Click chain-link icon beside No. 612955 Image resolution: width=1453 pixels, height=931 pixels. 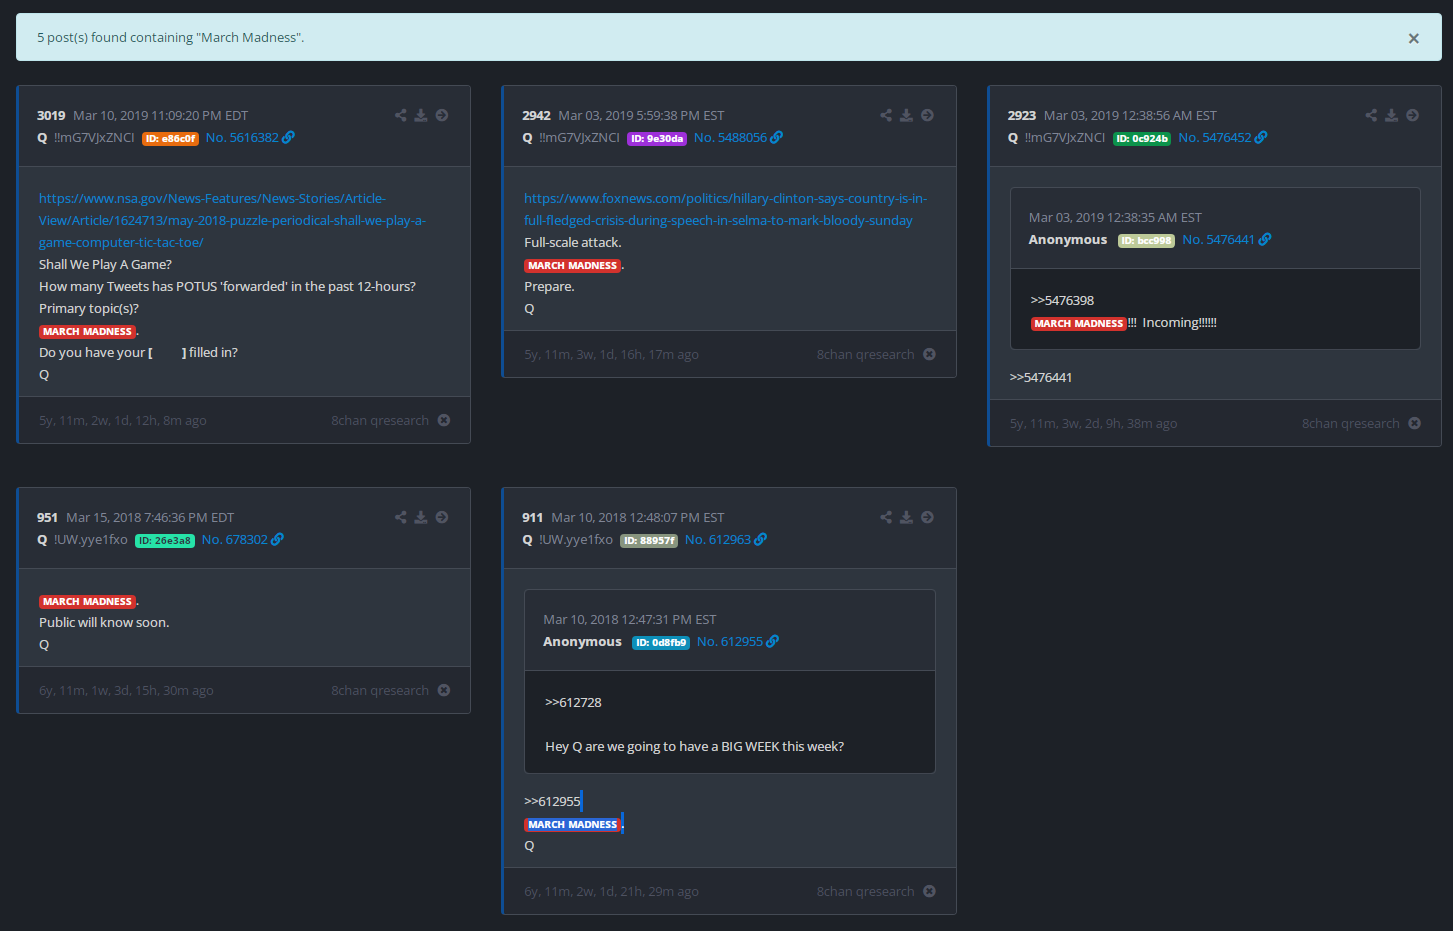772,642
